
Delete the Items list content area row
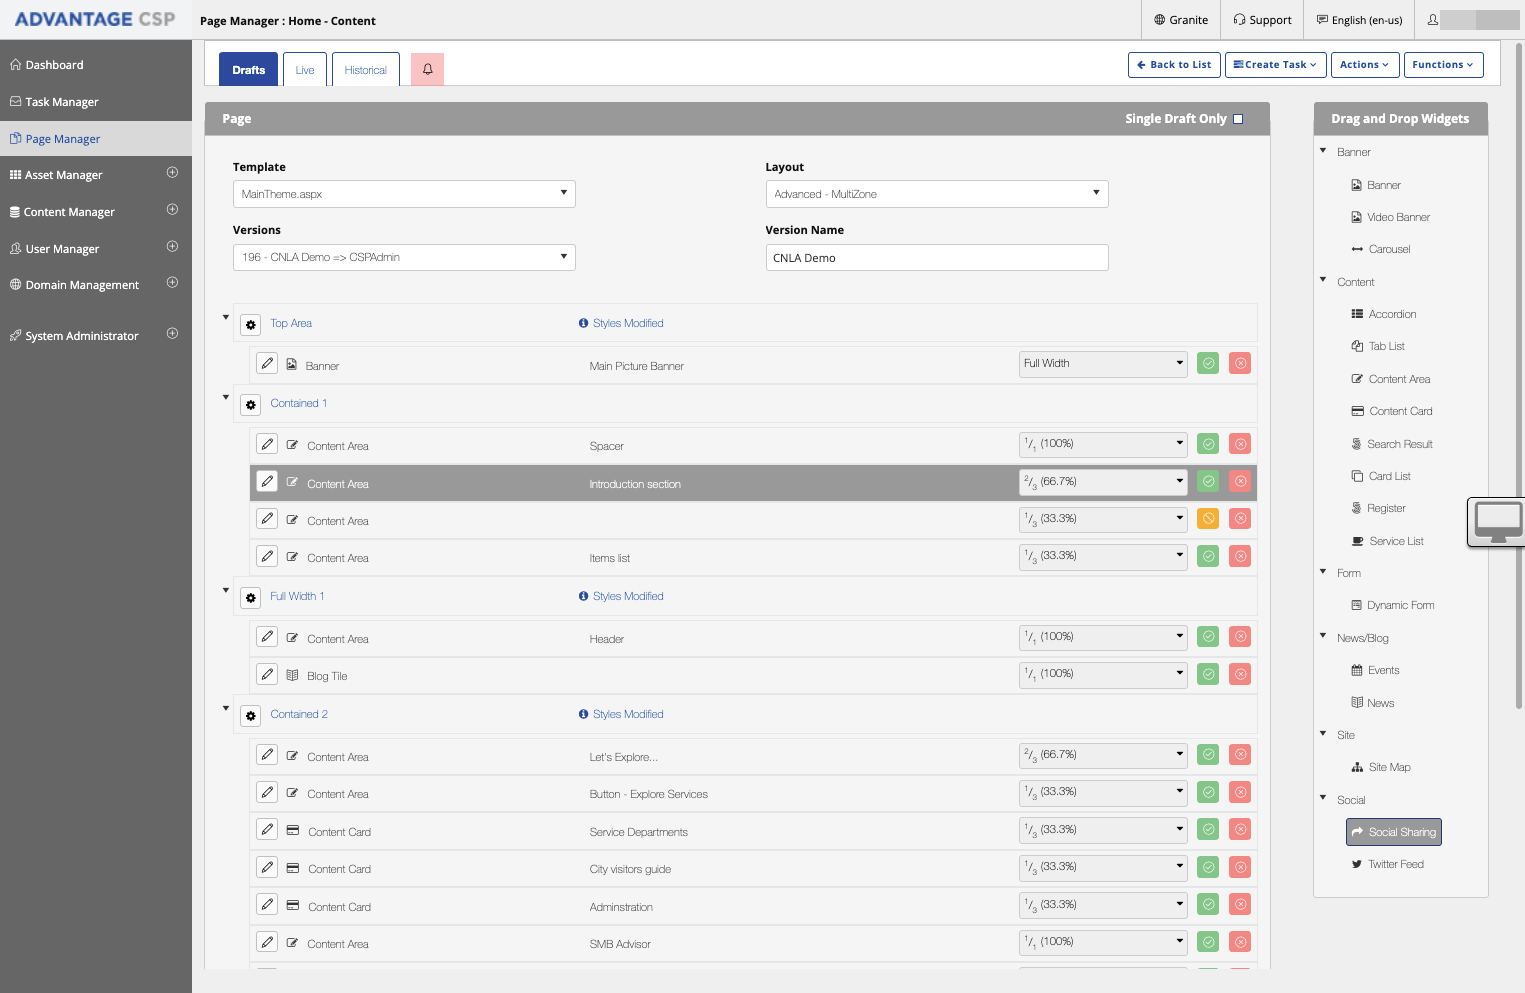click(1240, 556)
